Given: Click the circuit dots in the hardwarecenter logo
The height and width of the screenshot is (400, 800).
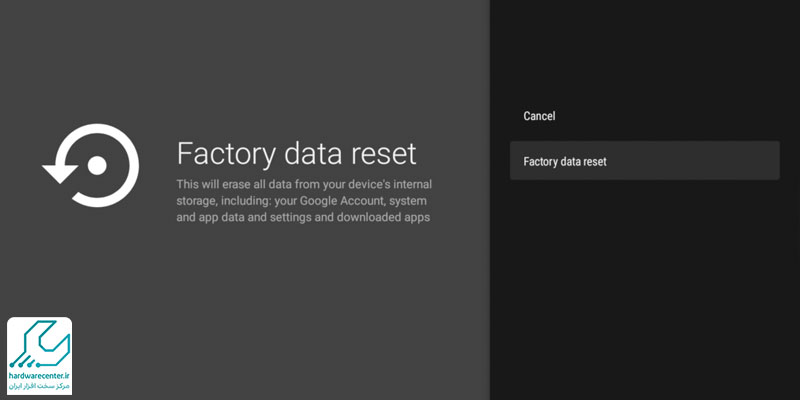Looking at the screenshot, I should (23, 364).
